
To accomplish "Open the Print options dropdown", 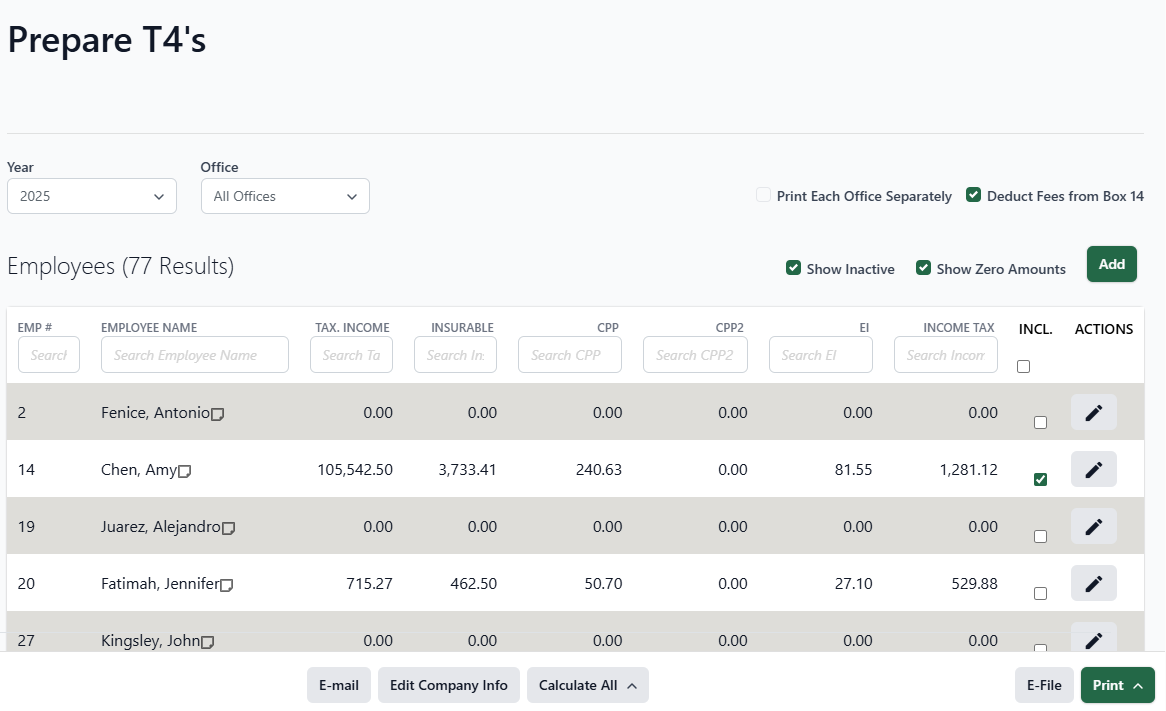I will [x=1118, y=685].
